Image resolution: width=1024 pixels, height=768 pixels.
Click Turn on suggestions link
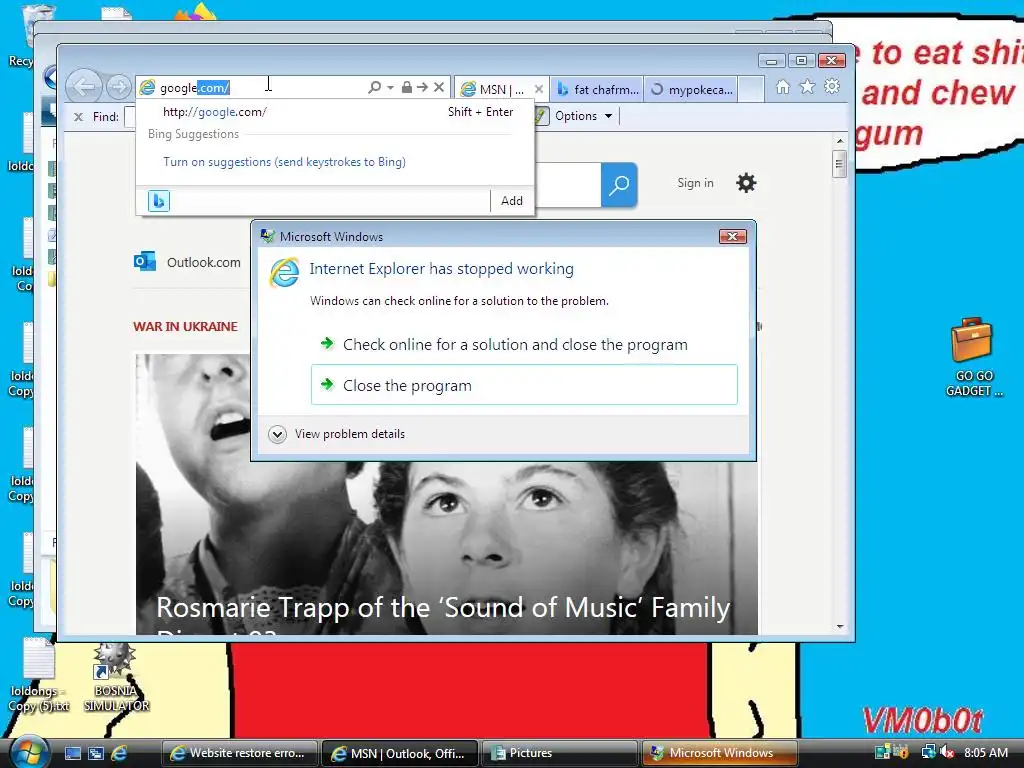[284, 162]
